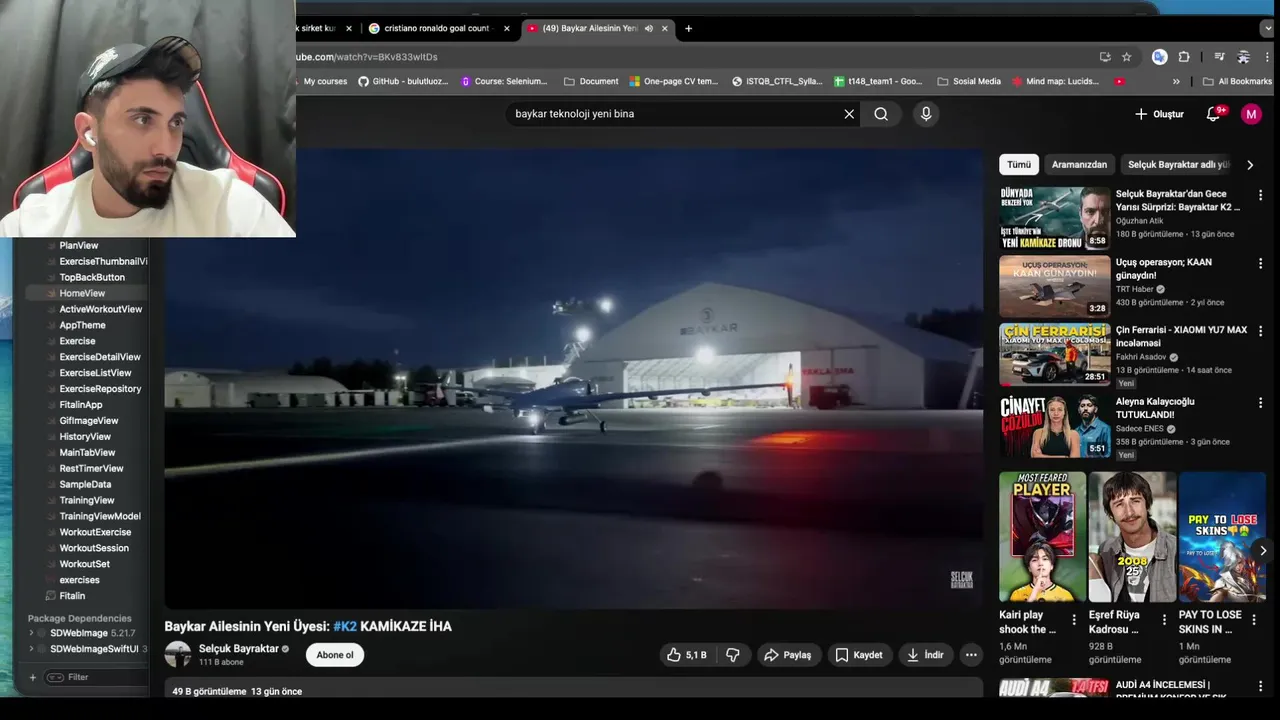Expand SDWebImage package dependency
1280x720 pixels.
point(32,633)
